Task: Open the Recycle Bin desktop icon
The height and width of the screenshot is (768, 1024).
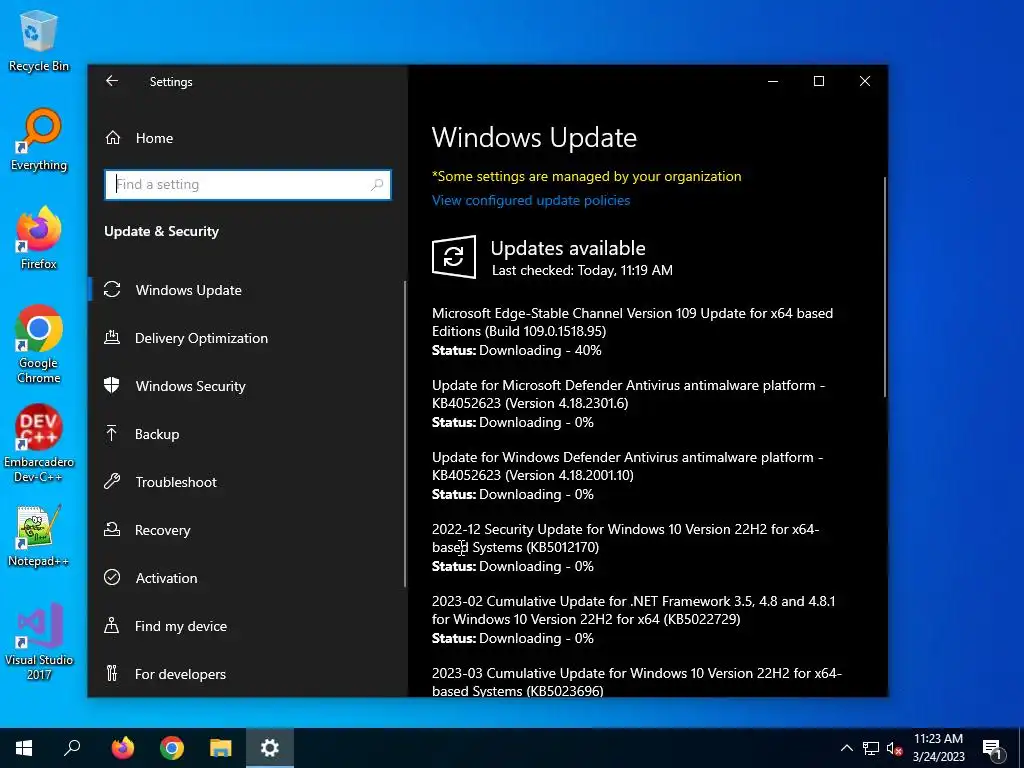Action: point(39,41)
